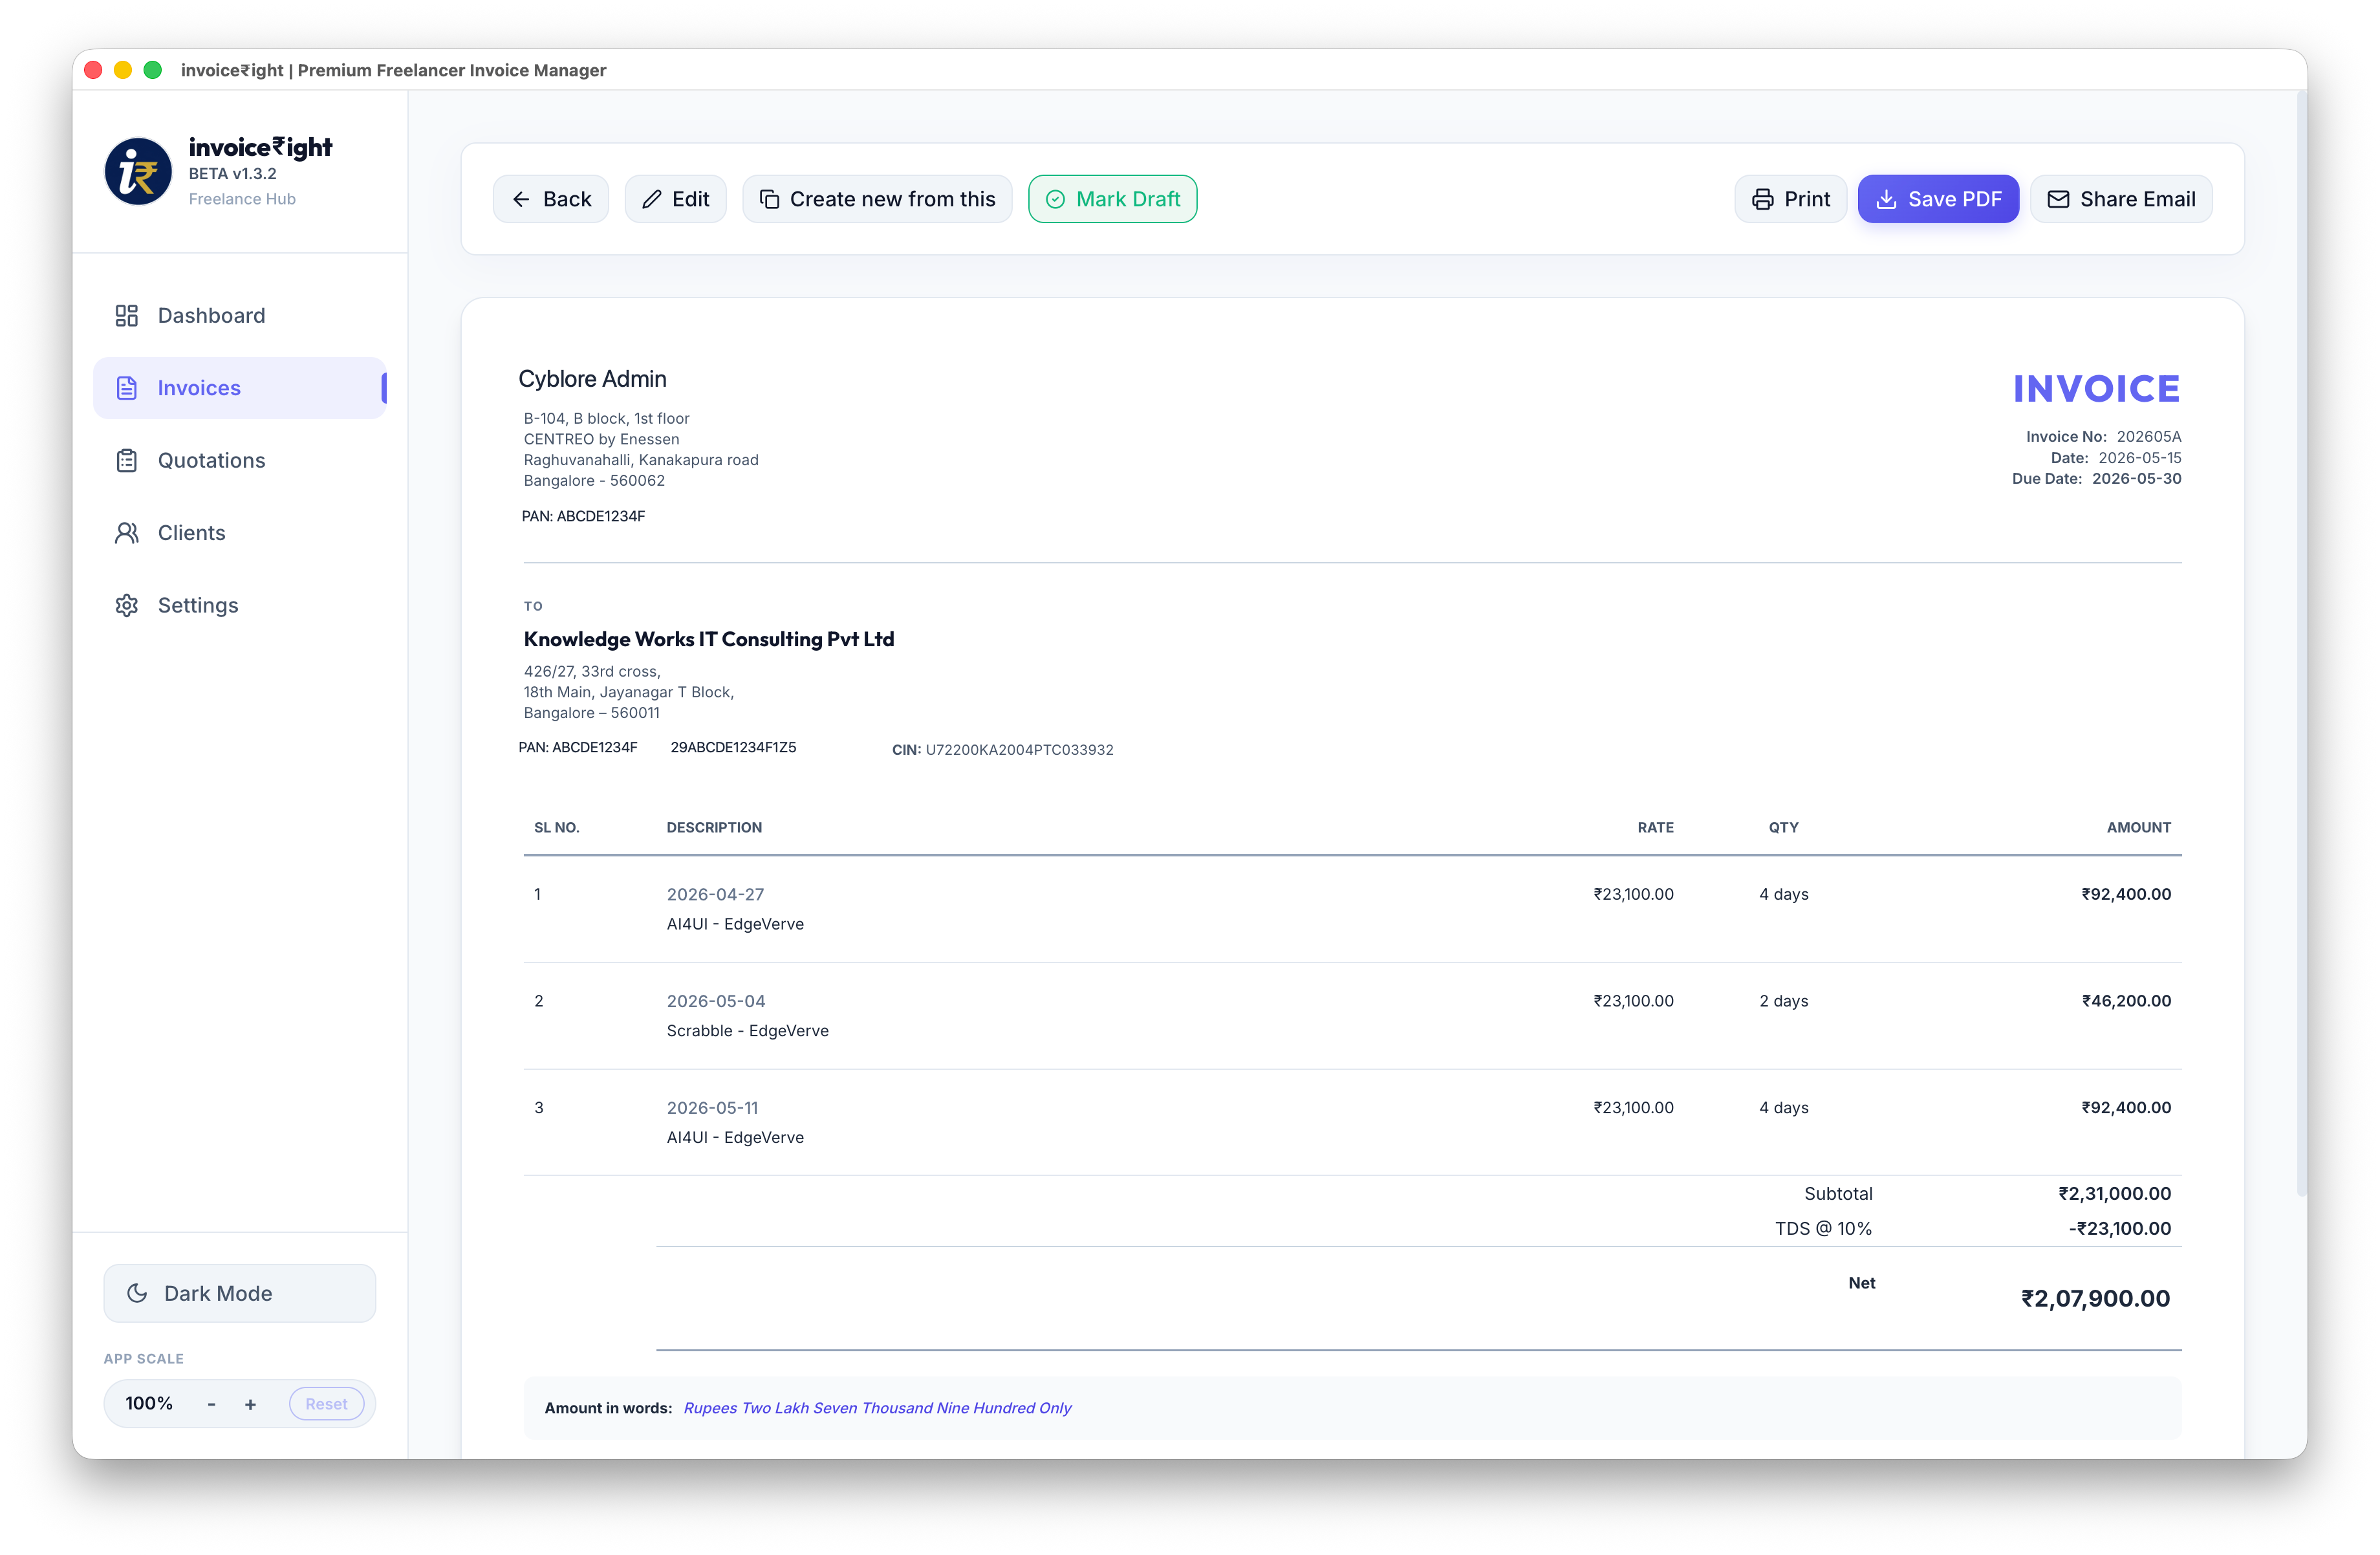The image size is (2380, 1555).
Task: Reset the app scale
Action: click(326, 1405)
